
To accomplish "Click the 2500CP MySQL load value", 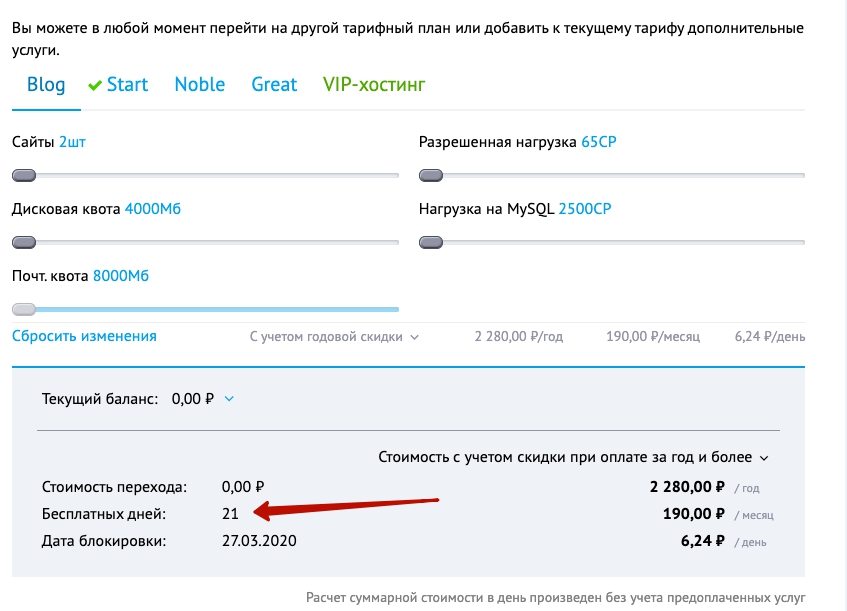I will pos(584,209).
